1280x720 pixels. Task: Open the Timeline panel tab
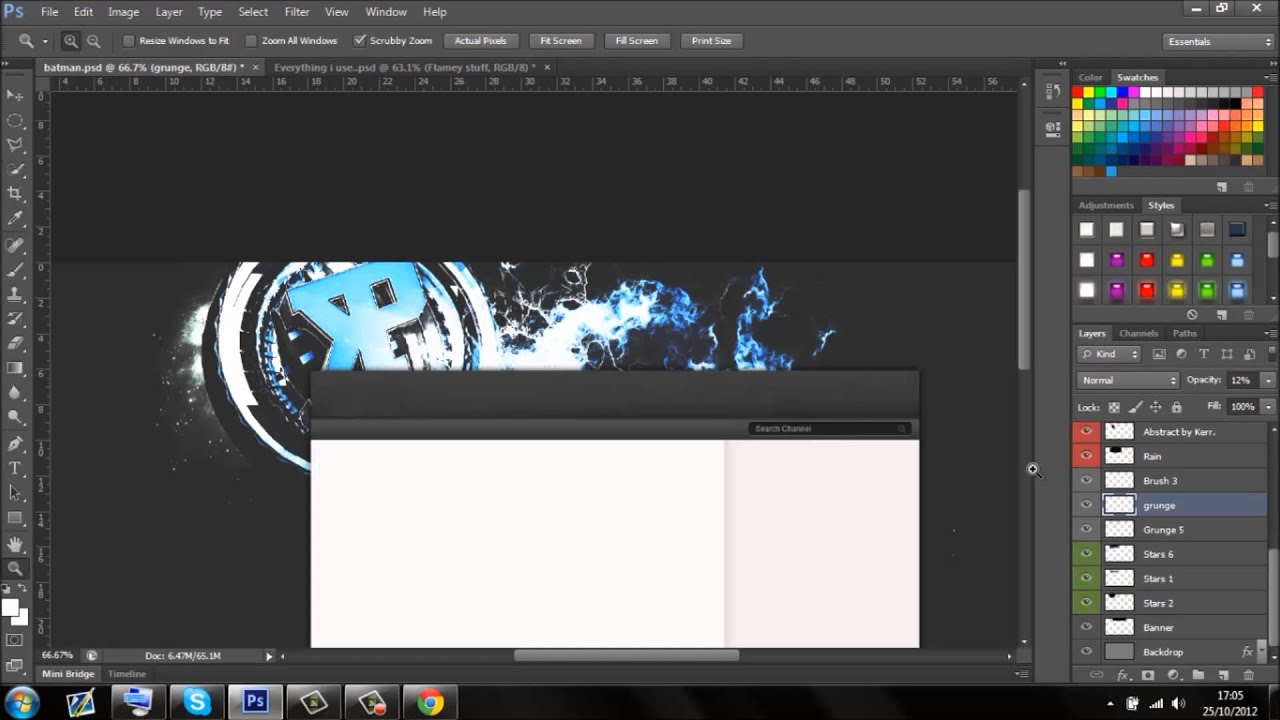[x=127, y=674]
